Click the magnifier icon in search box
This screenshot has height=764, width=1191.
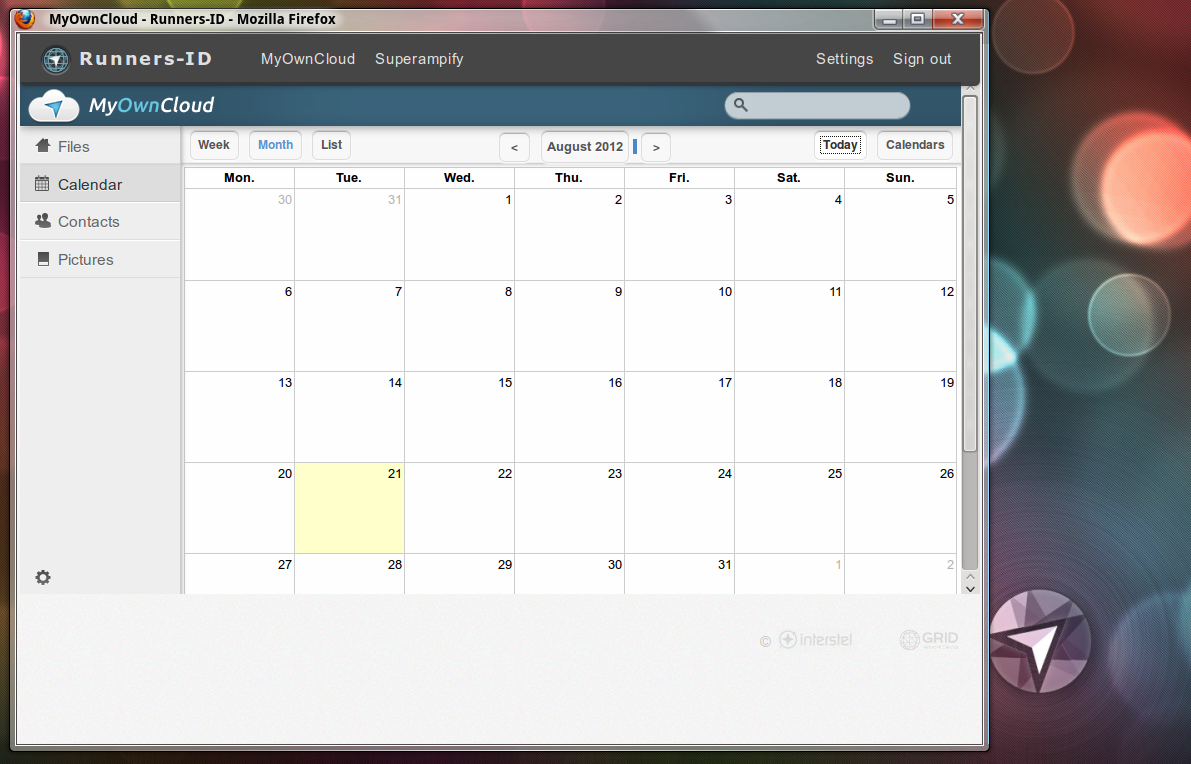[x=741, y=106]
